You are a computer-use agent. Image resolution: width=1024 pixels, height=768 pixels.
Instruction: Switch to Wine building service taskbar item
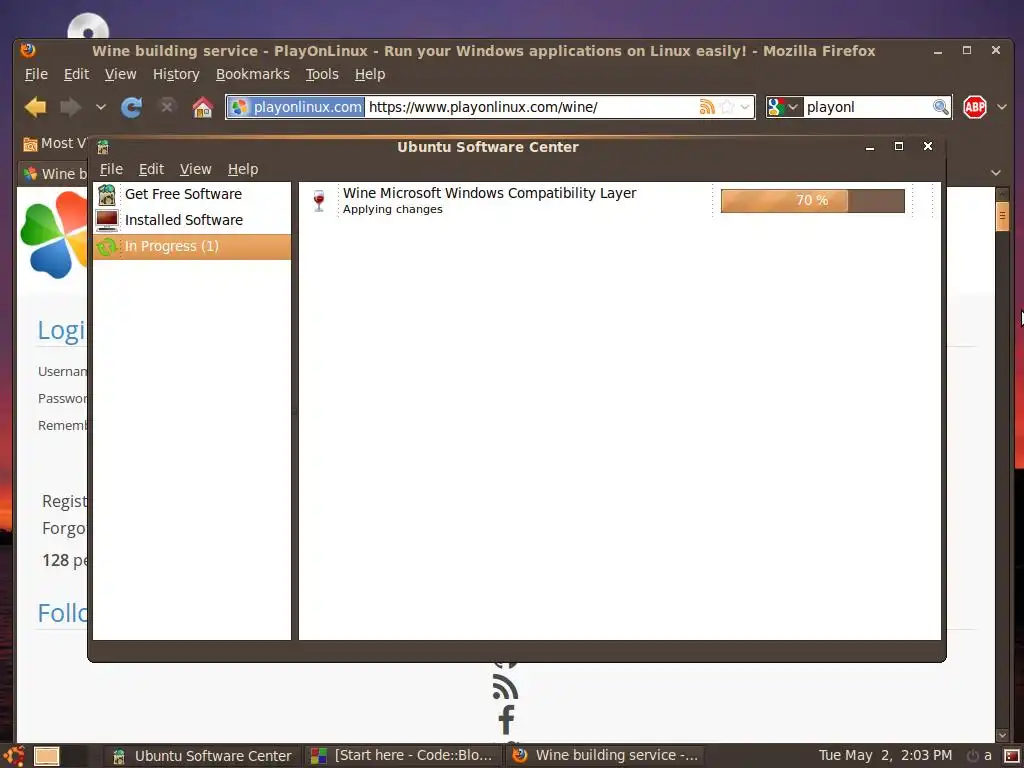click(605, 756)
